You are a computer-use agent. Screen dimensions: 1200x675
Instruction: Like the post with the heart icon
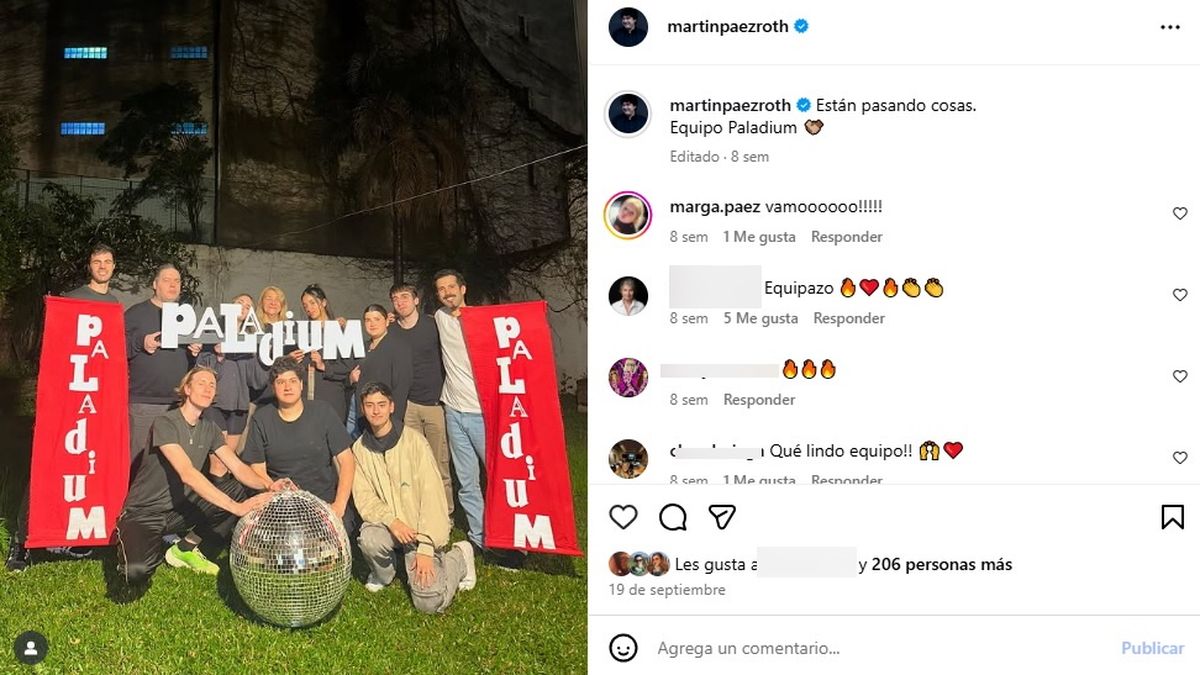pyautogui.click(x=623, y=517)
